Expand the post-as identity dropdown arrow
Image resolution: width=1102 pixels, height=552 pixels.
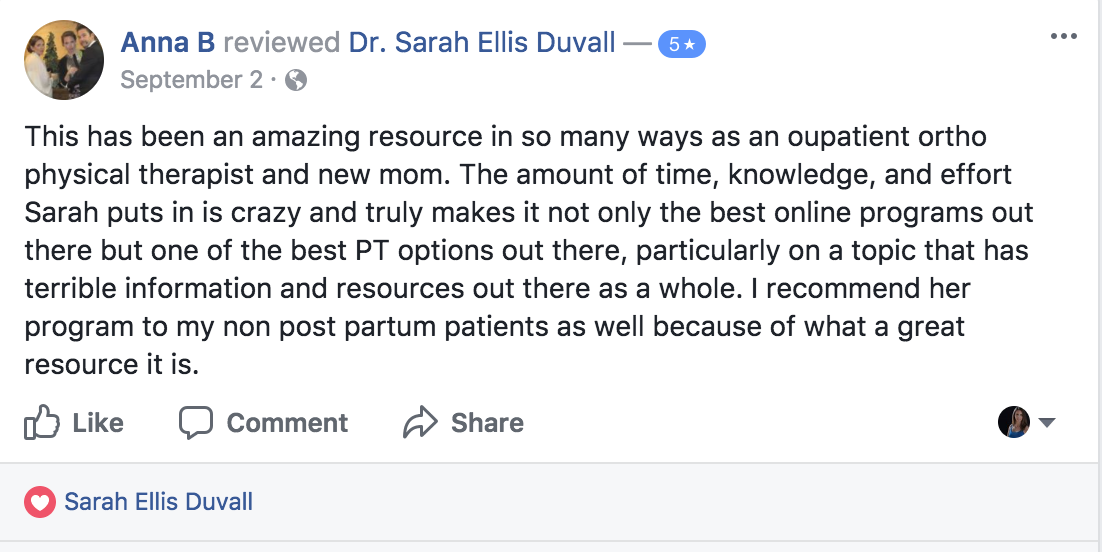point(1047,423)
